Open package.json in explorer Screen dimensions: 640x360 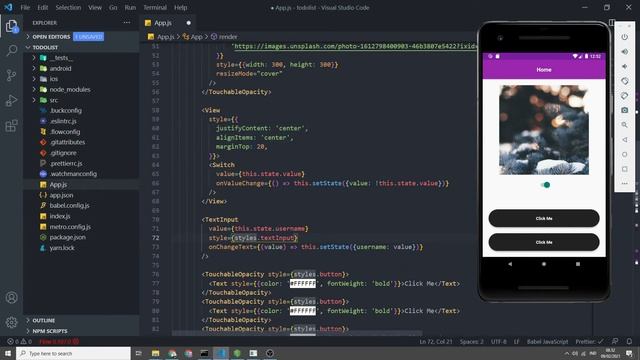67,237
